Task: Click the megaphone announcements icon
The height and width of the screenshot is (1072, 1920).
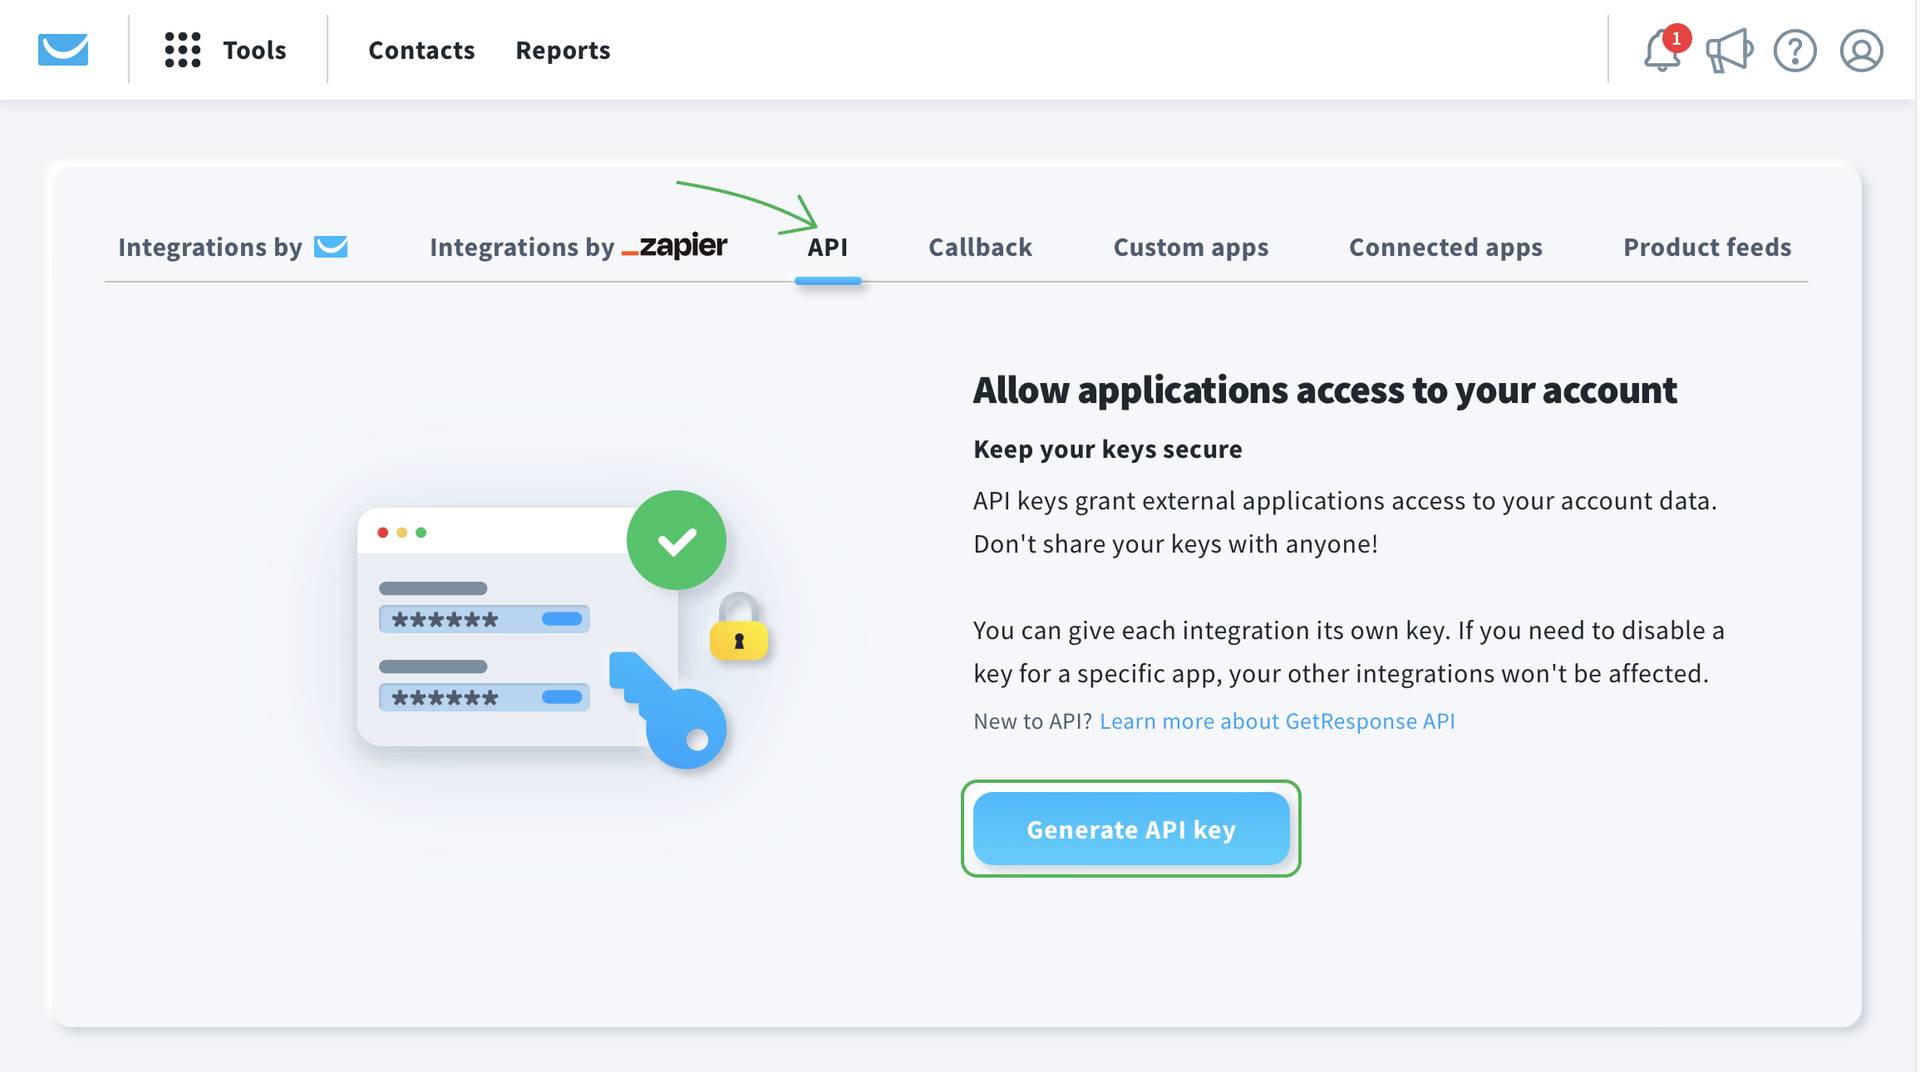Action: click(1728, 50)
